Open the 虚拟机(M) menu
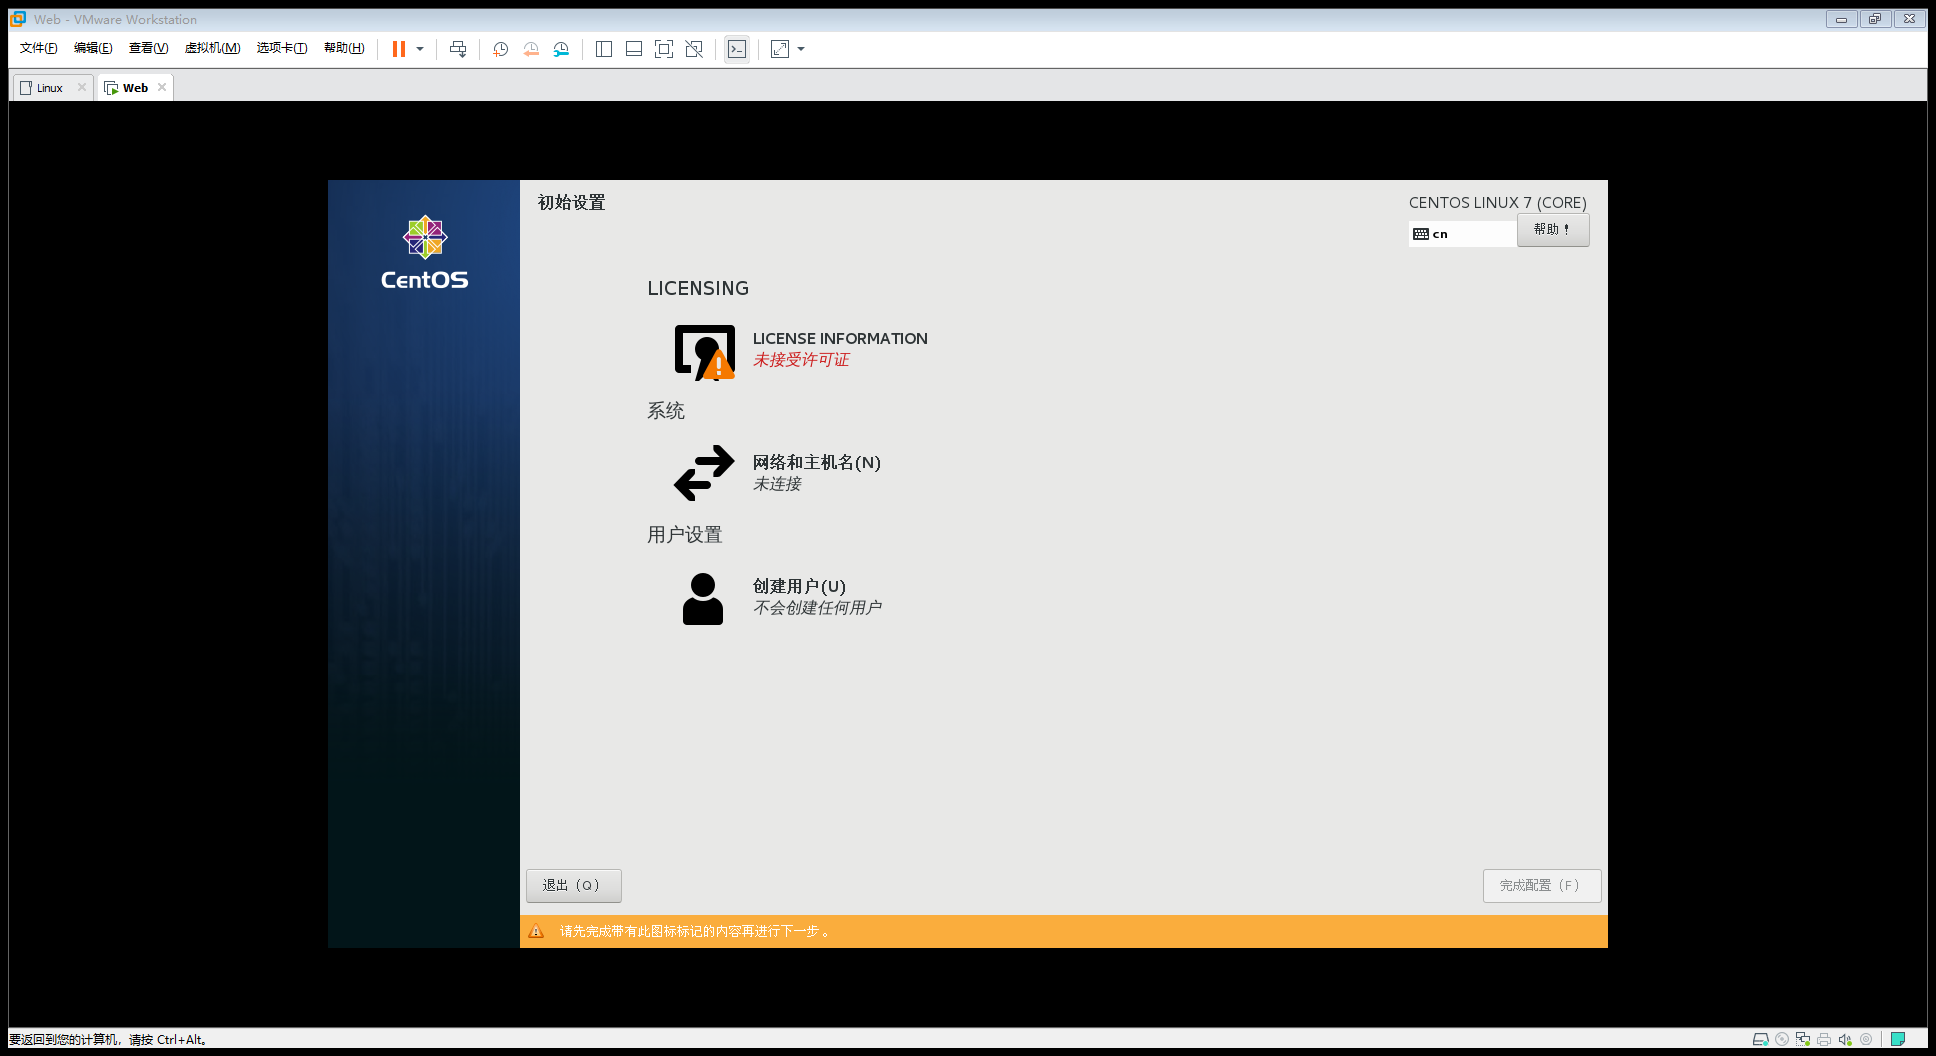Viewport: 1936px width, 1056px height. point(212,48)
